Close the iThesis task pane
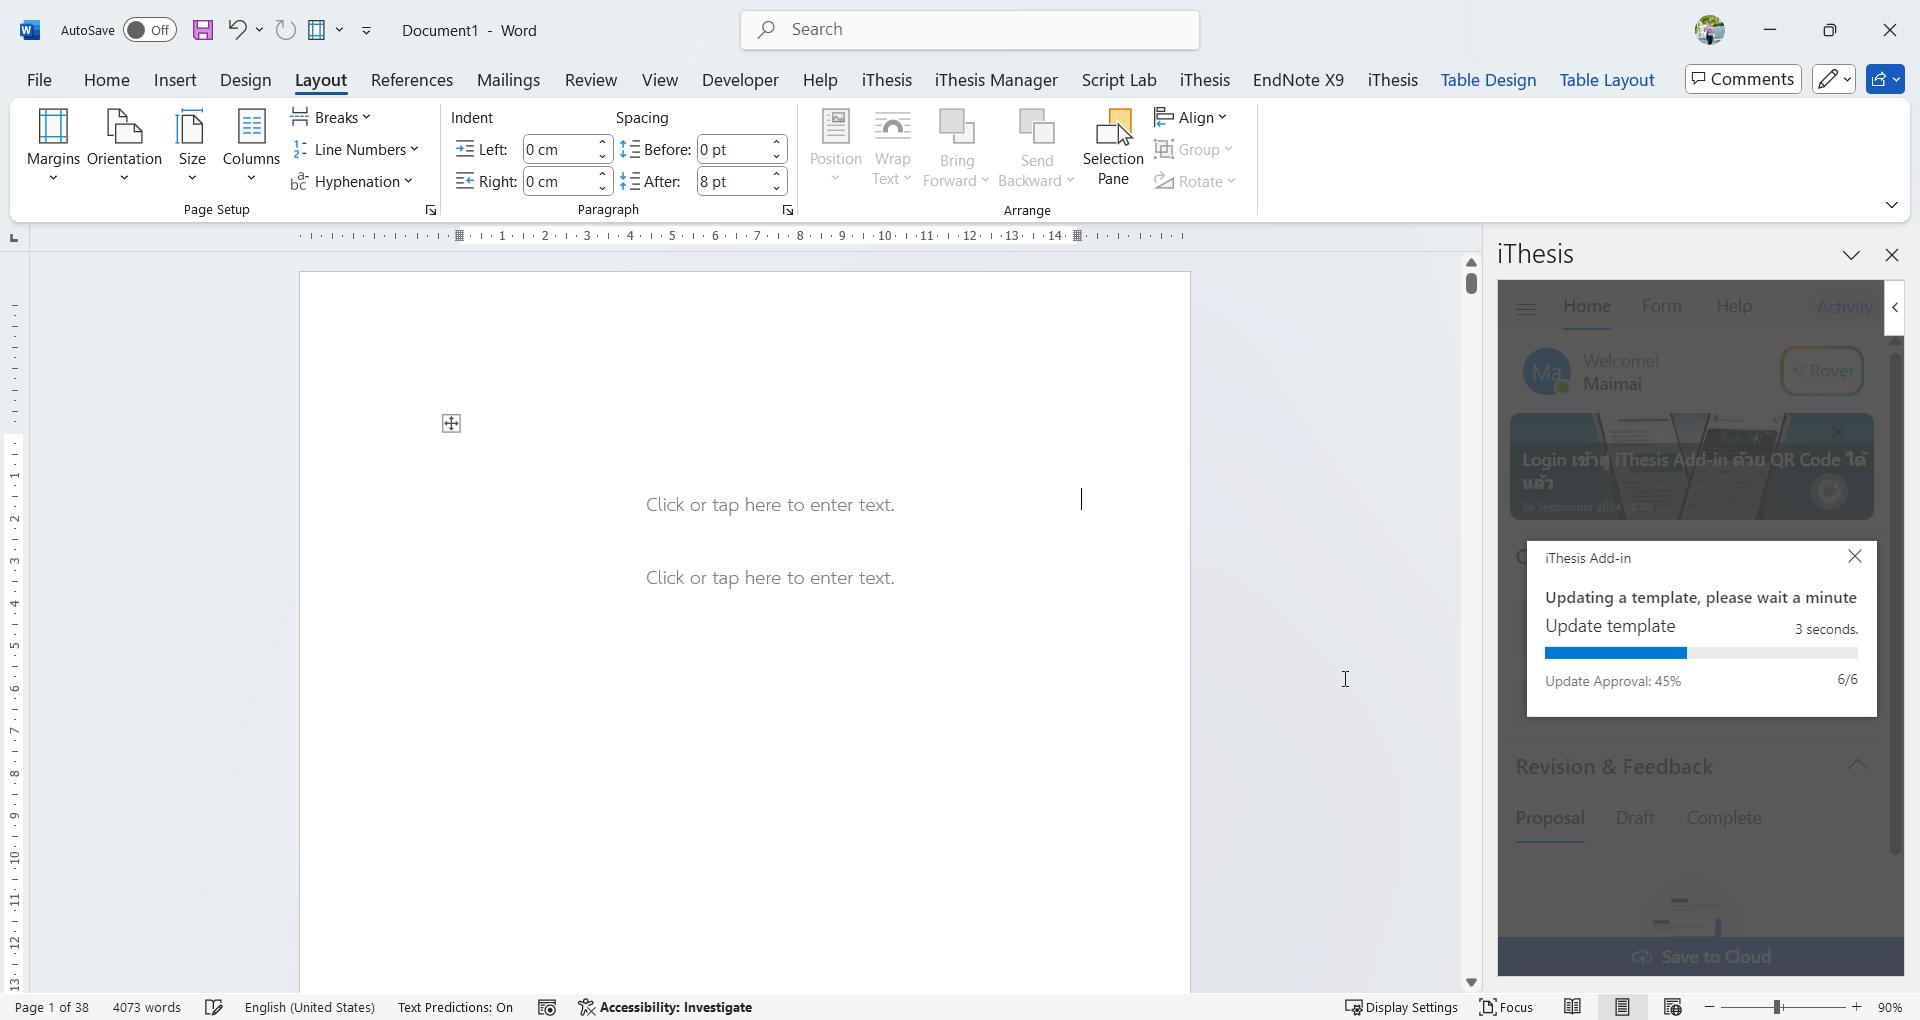 pos(1892,255)
